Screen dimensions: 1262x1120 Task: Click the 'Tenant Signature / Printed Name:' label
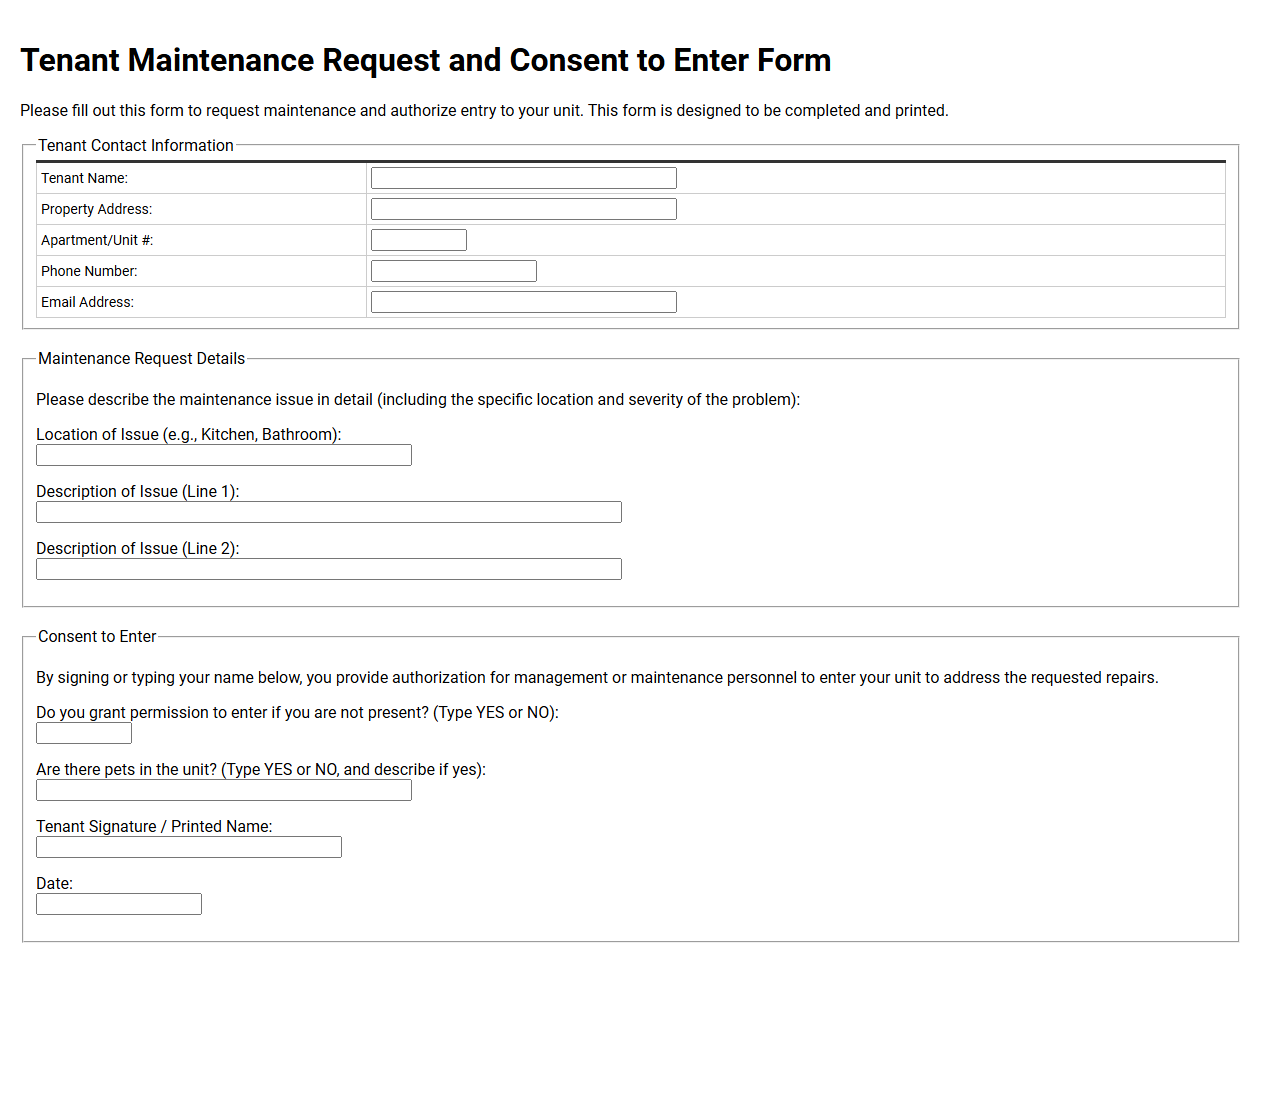tap(154, 826)
